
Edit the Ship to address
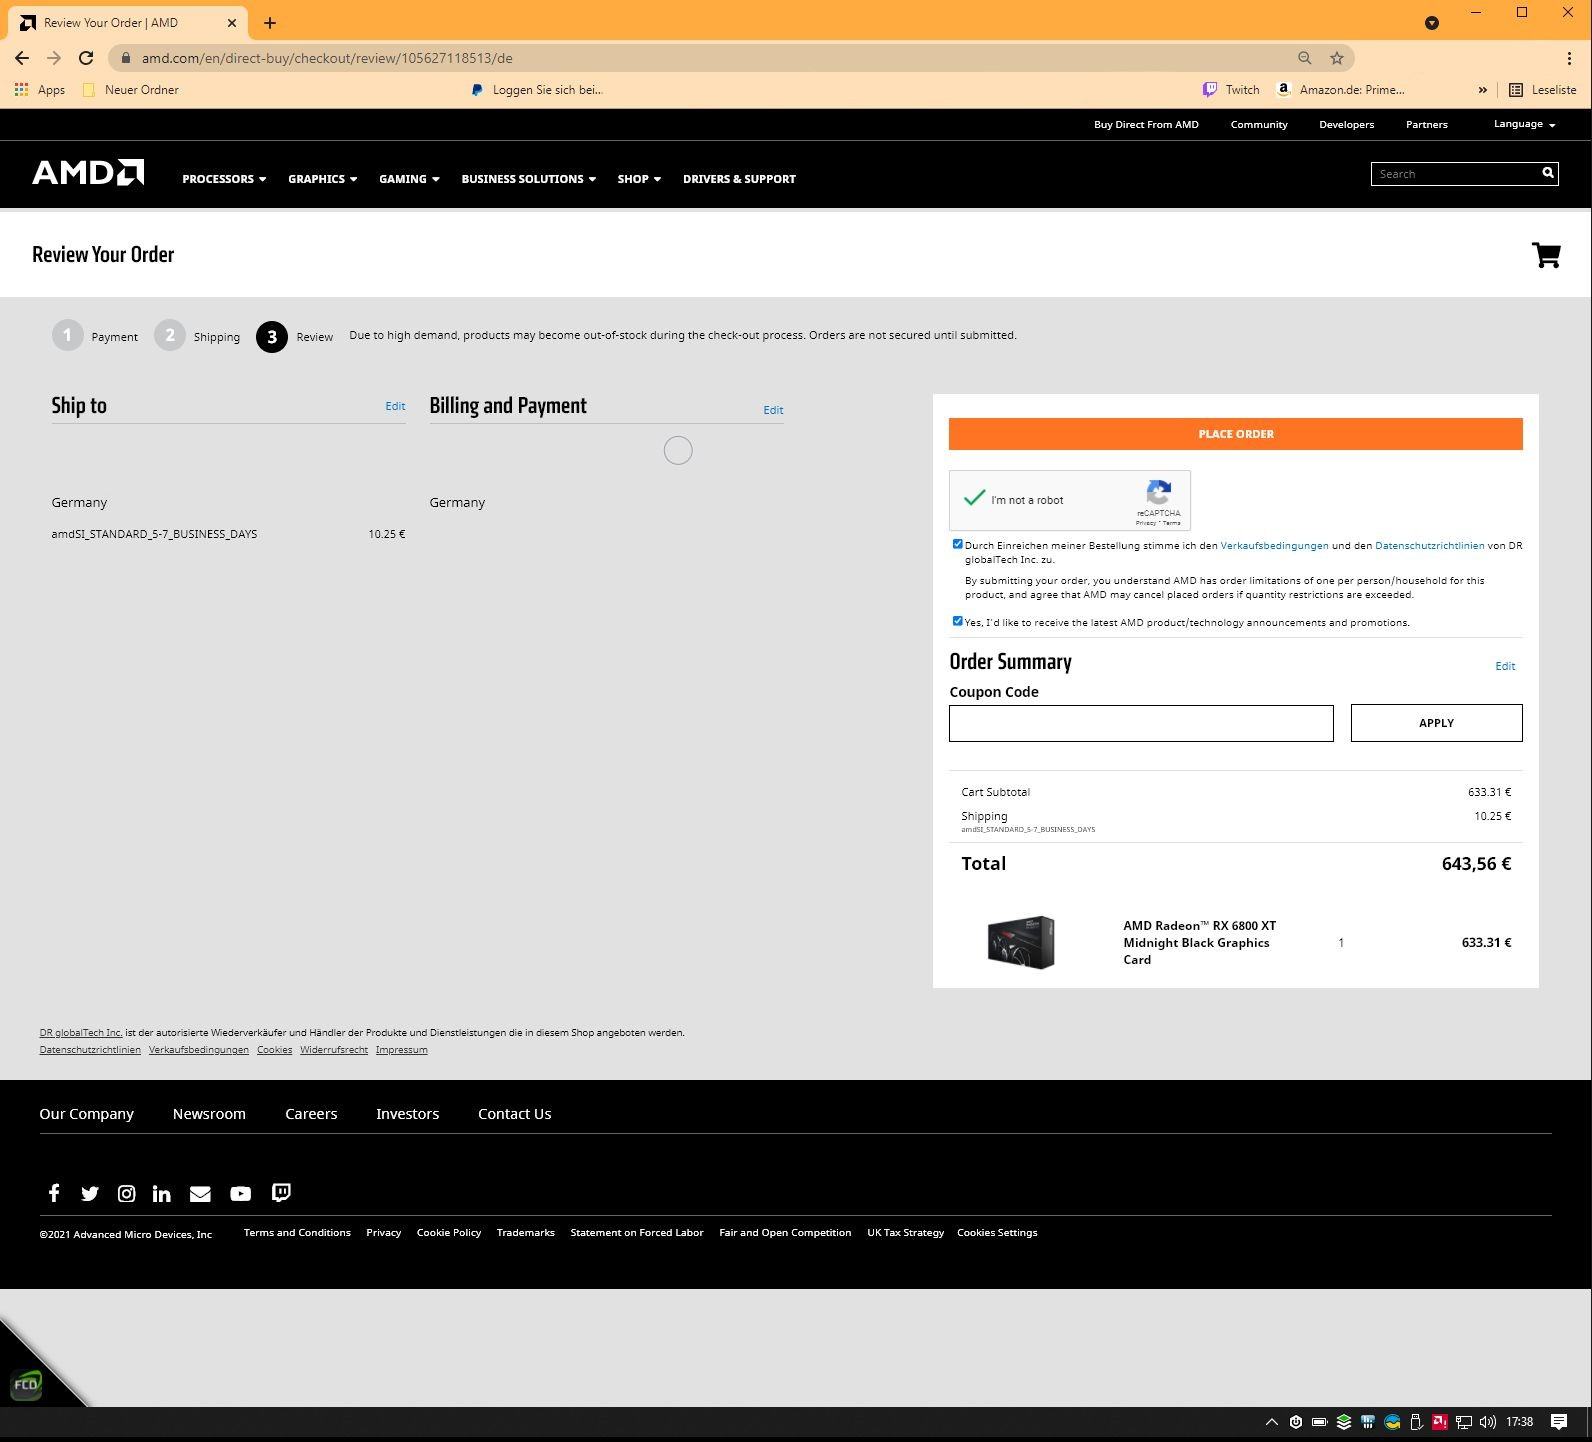pyautogui.click(x=395, y=406)
